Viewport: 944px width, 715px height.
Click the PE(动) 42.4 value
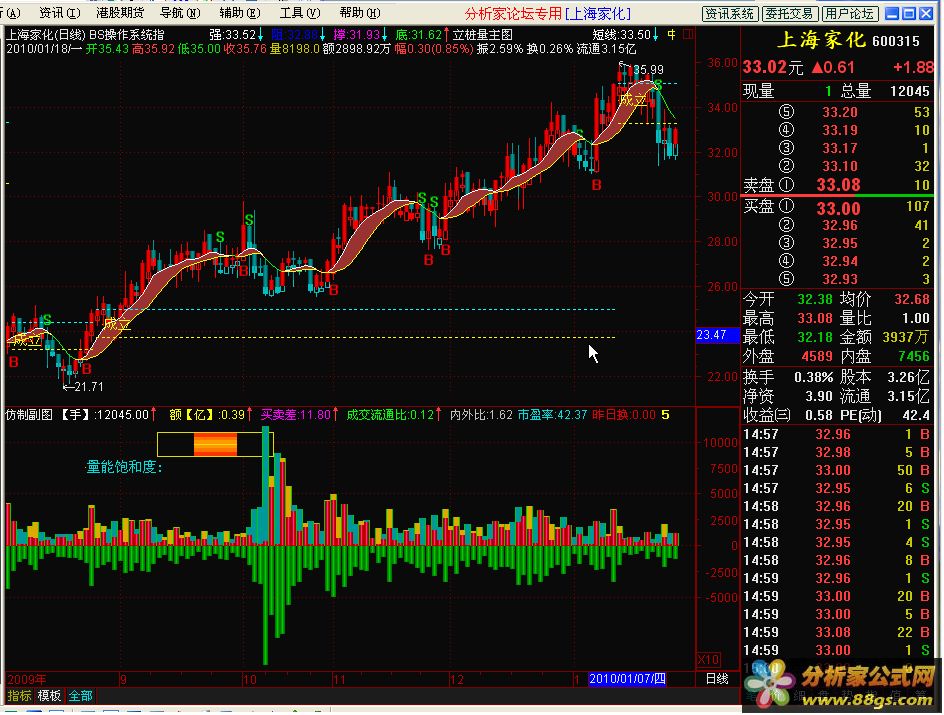coord(916,415)
